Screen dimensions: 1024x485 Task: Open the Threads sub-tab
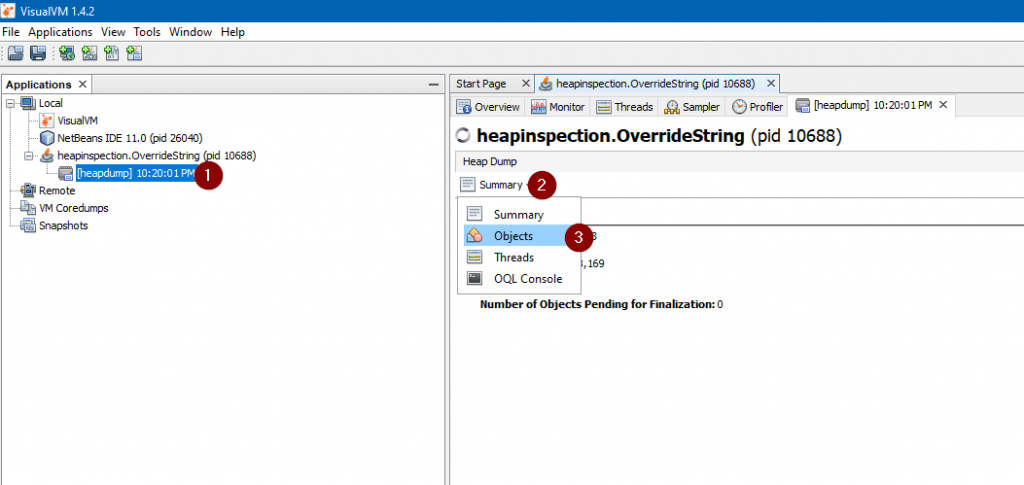tap(625, 106)
